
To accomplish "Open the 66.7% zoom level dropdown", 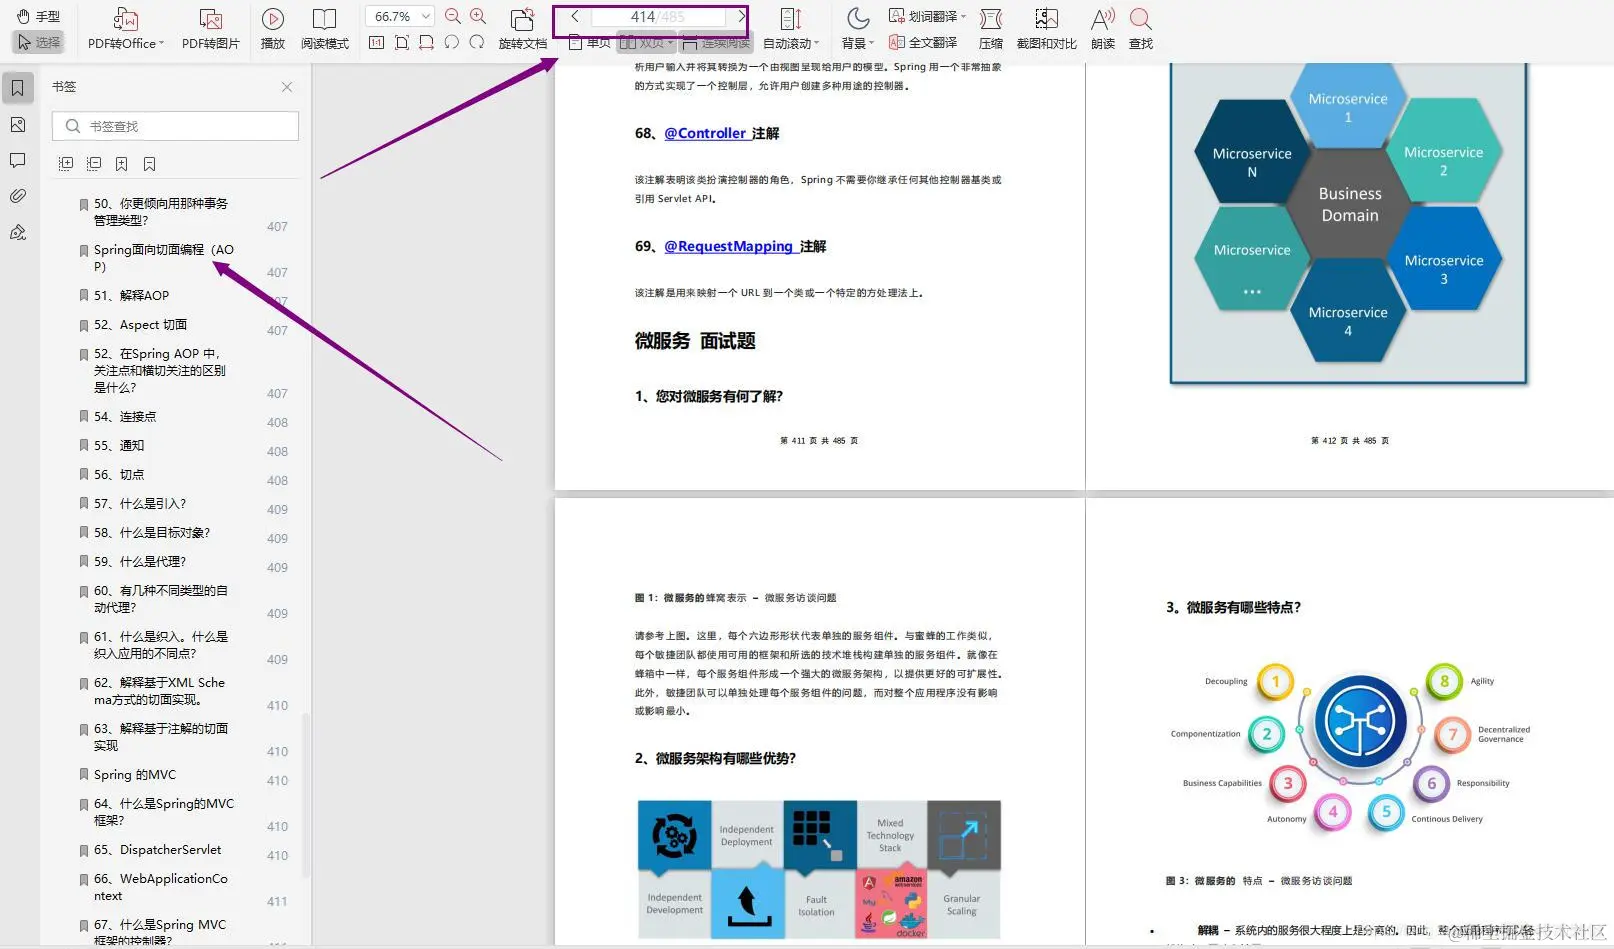I will tap(400, 16).
